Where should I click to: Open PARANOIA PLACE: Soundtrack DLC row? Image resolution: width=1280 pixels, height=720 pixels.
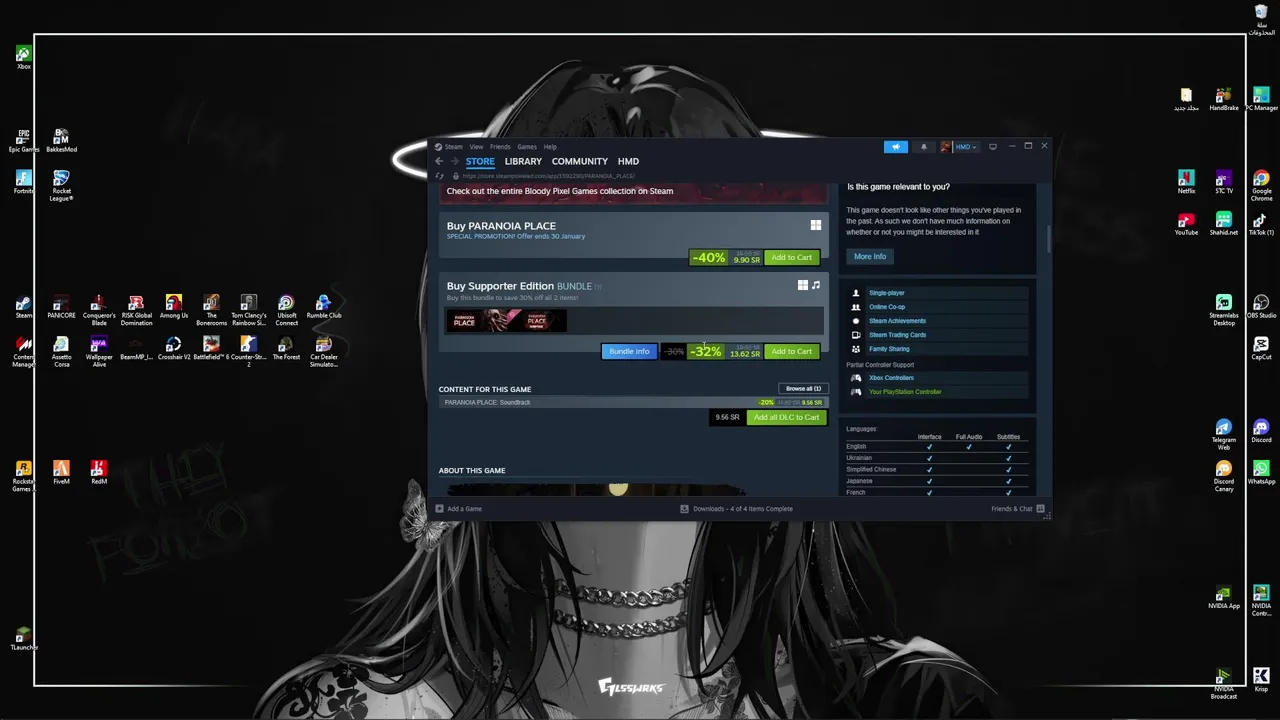click(x=633, y=402)
